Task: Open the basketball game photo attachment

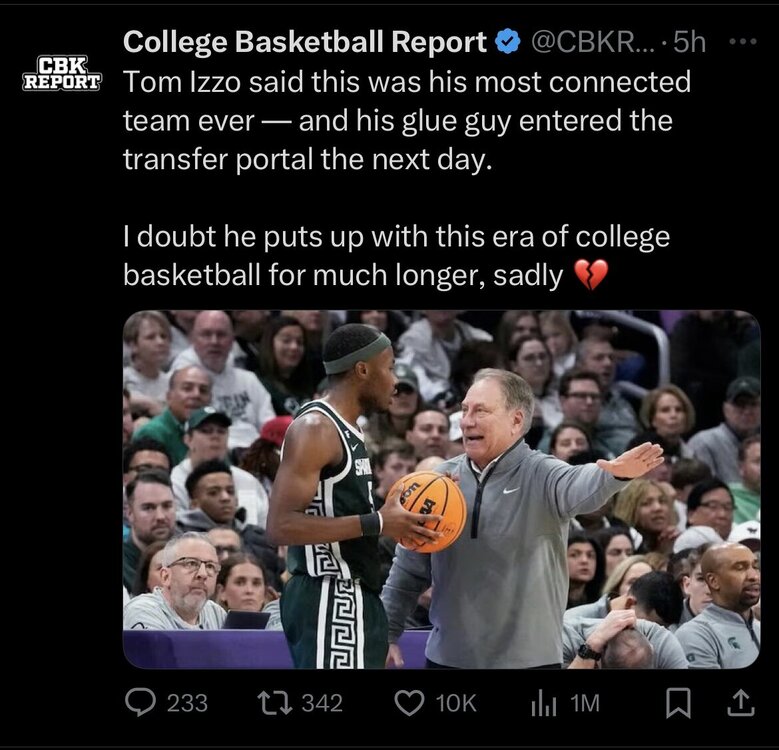Action: 441,489
